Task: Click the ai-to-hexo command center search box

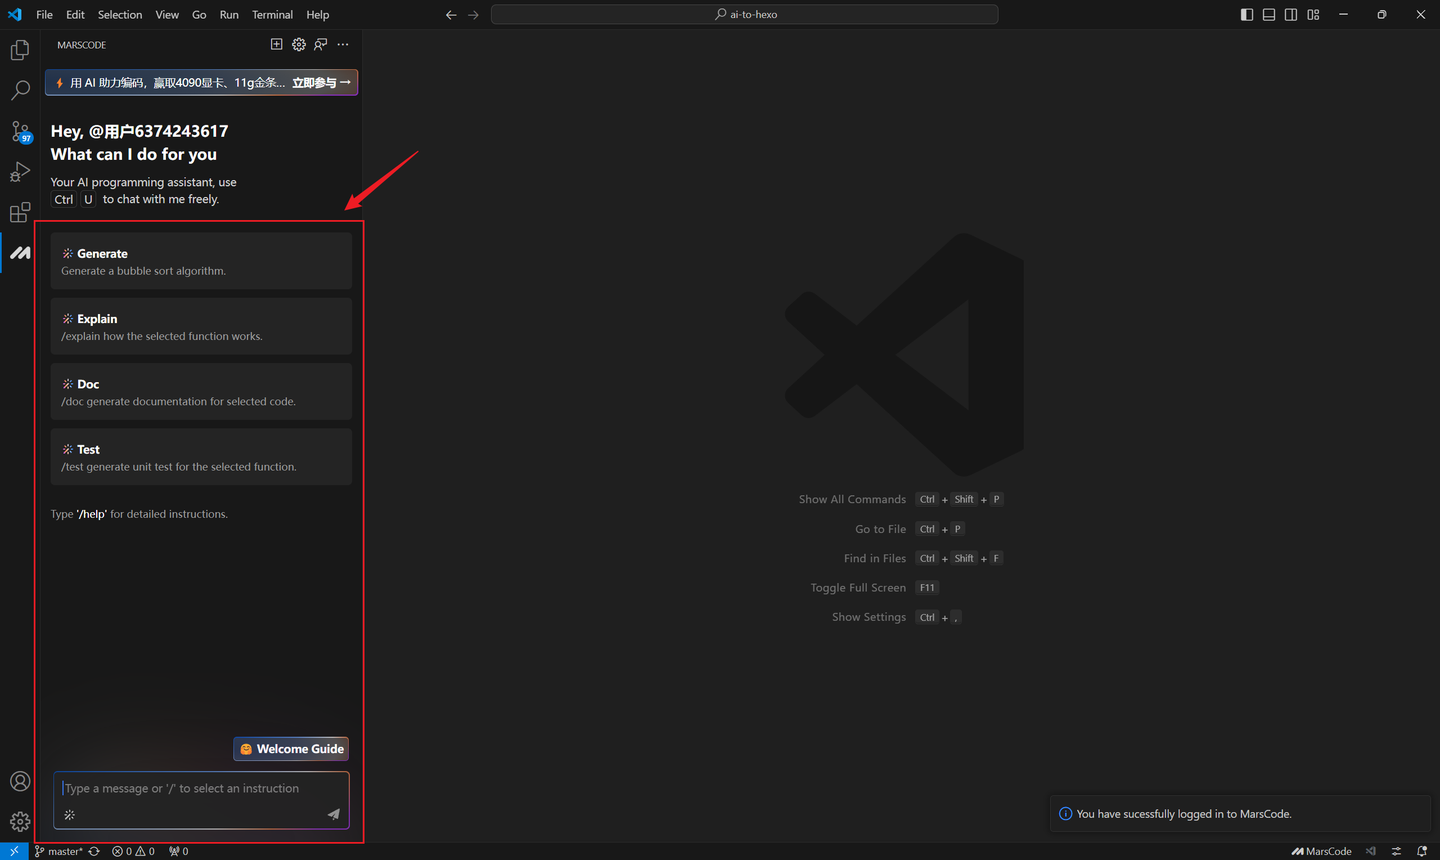Action: [745, 15]
